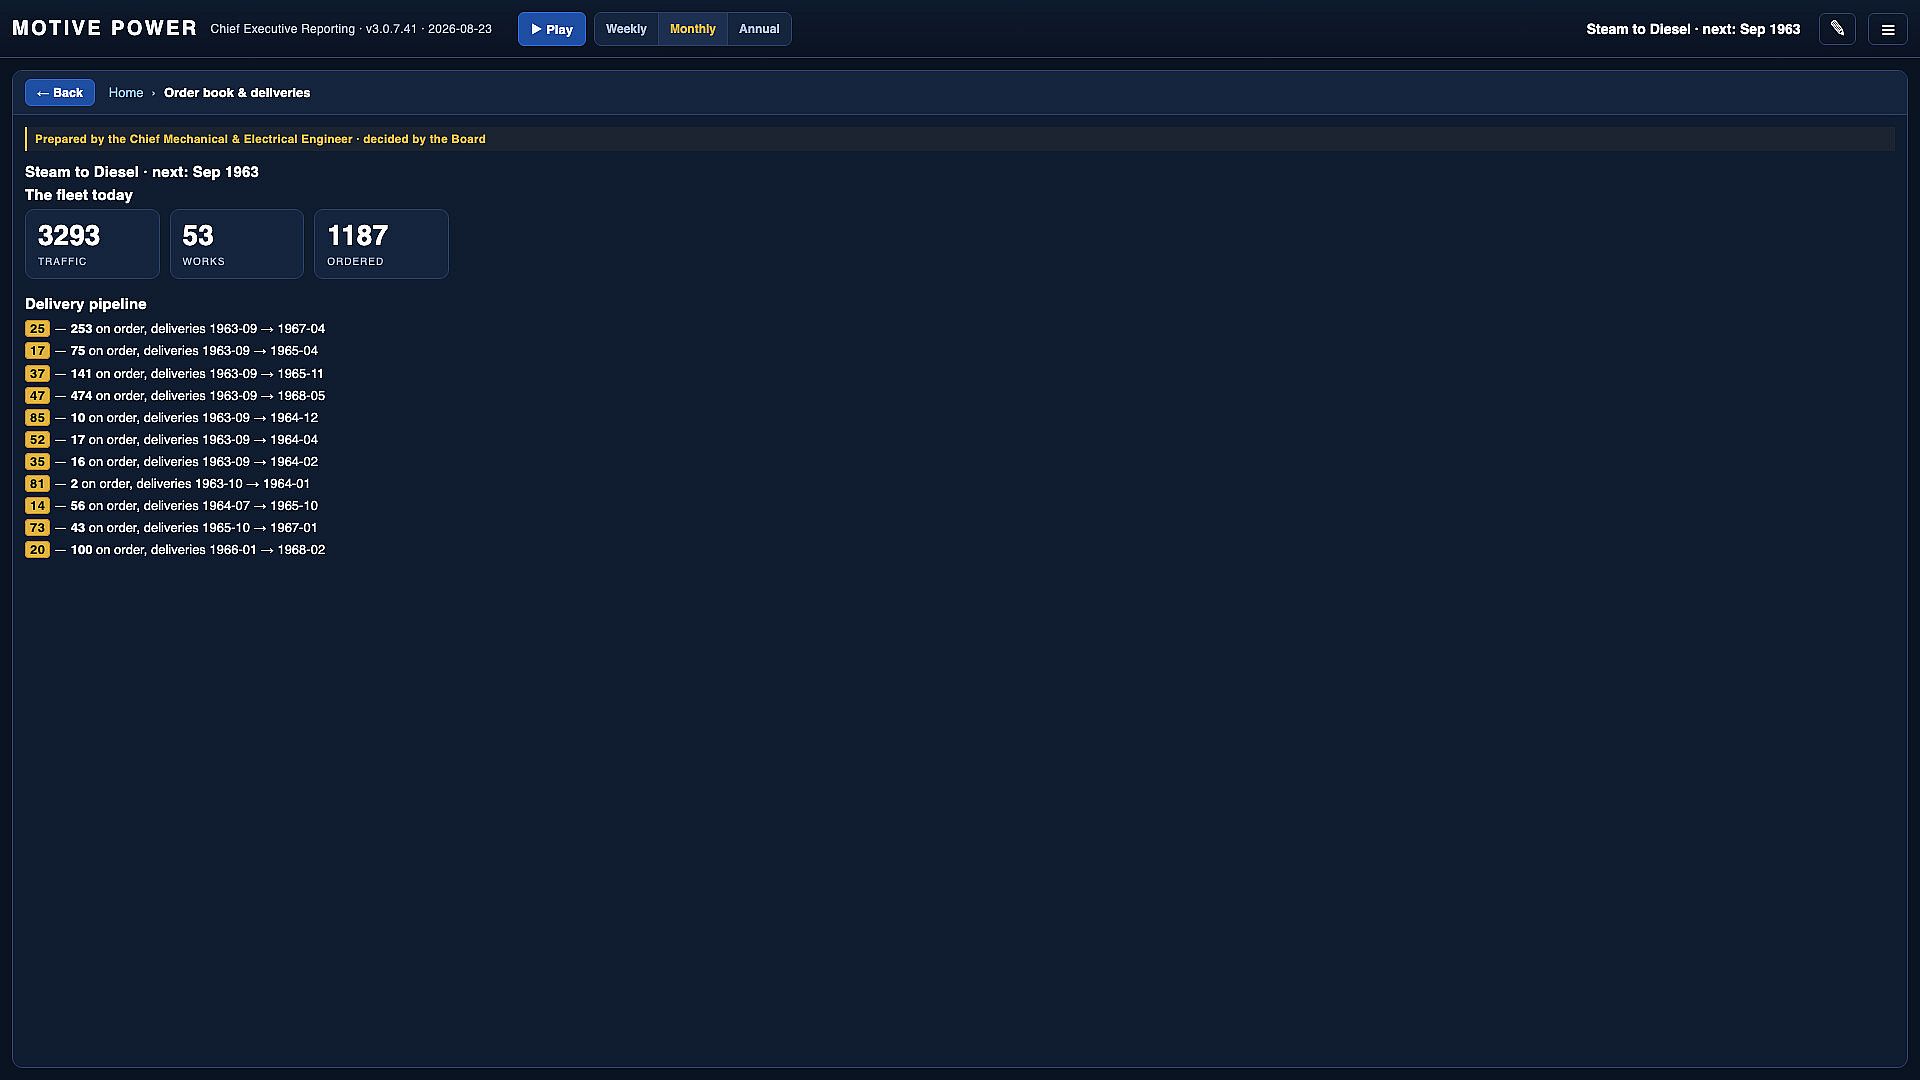
Task: Click the class 73 delivery row
Action: click(171, 528)
